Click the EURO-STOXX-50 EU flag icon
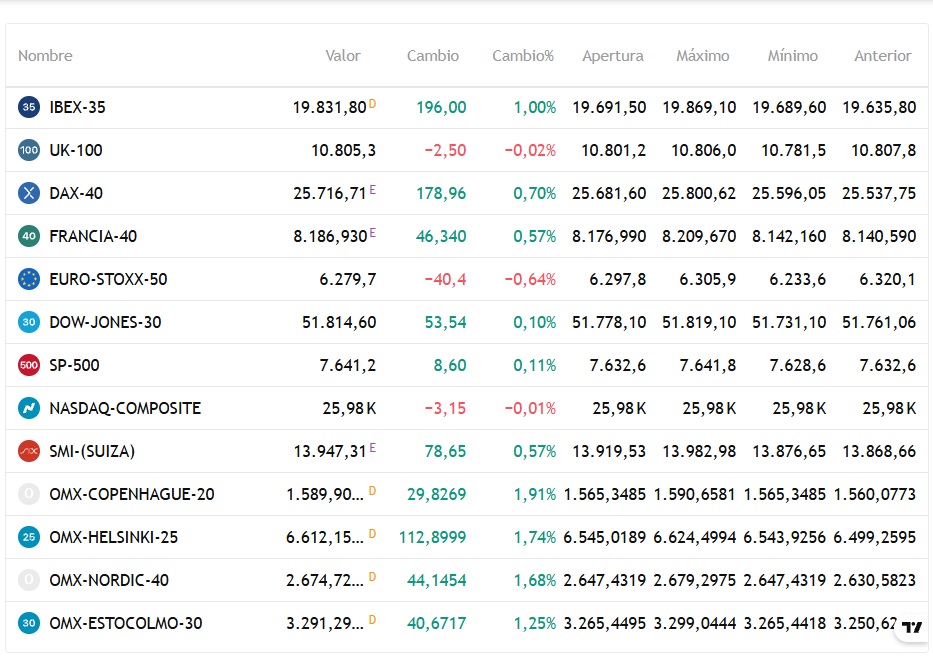This screenshot has width=933, height=656. pos(29,279)
